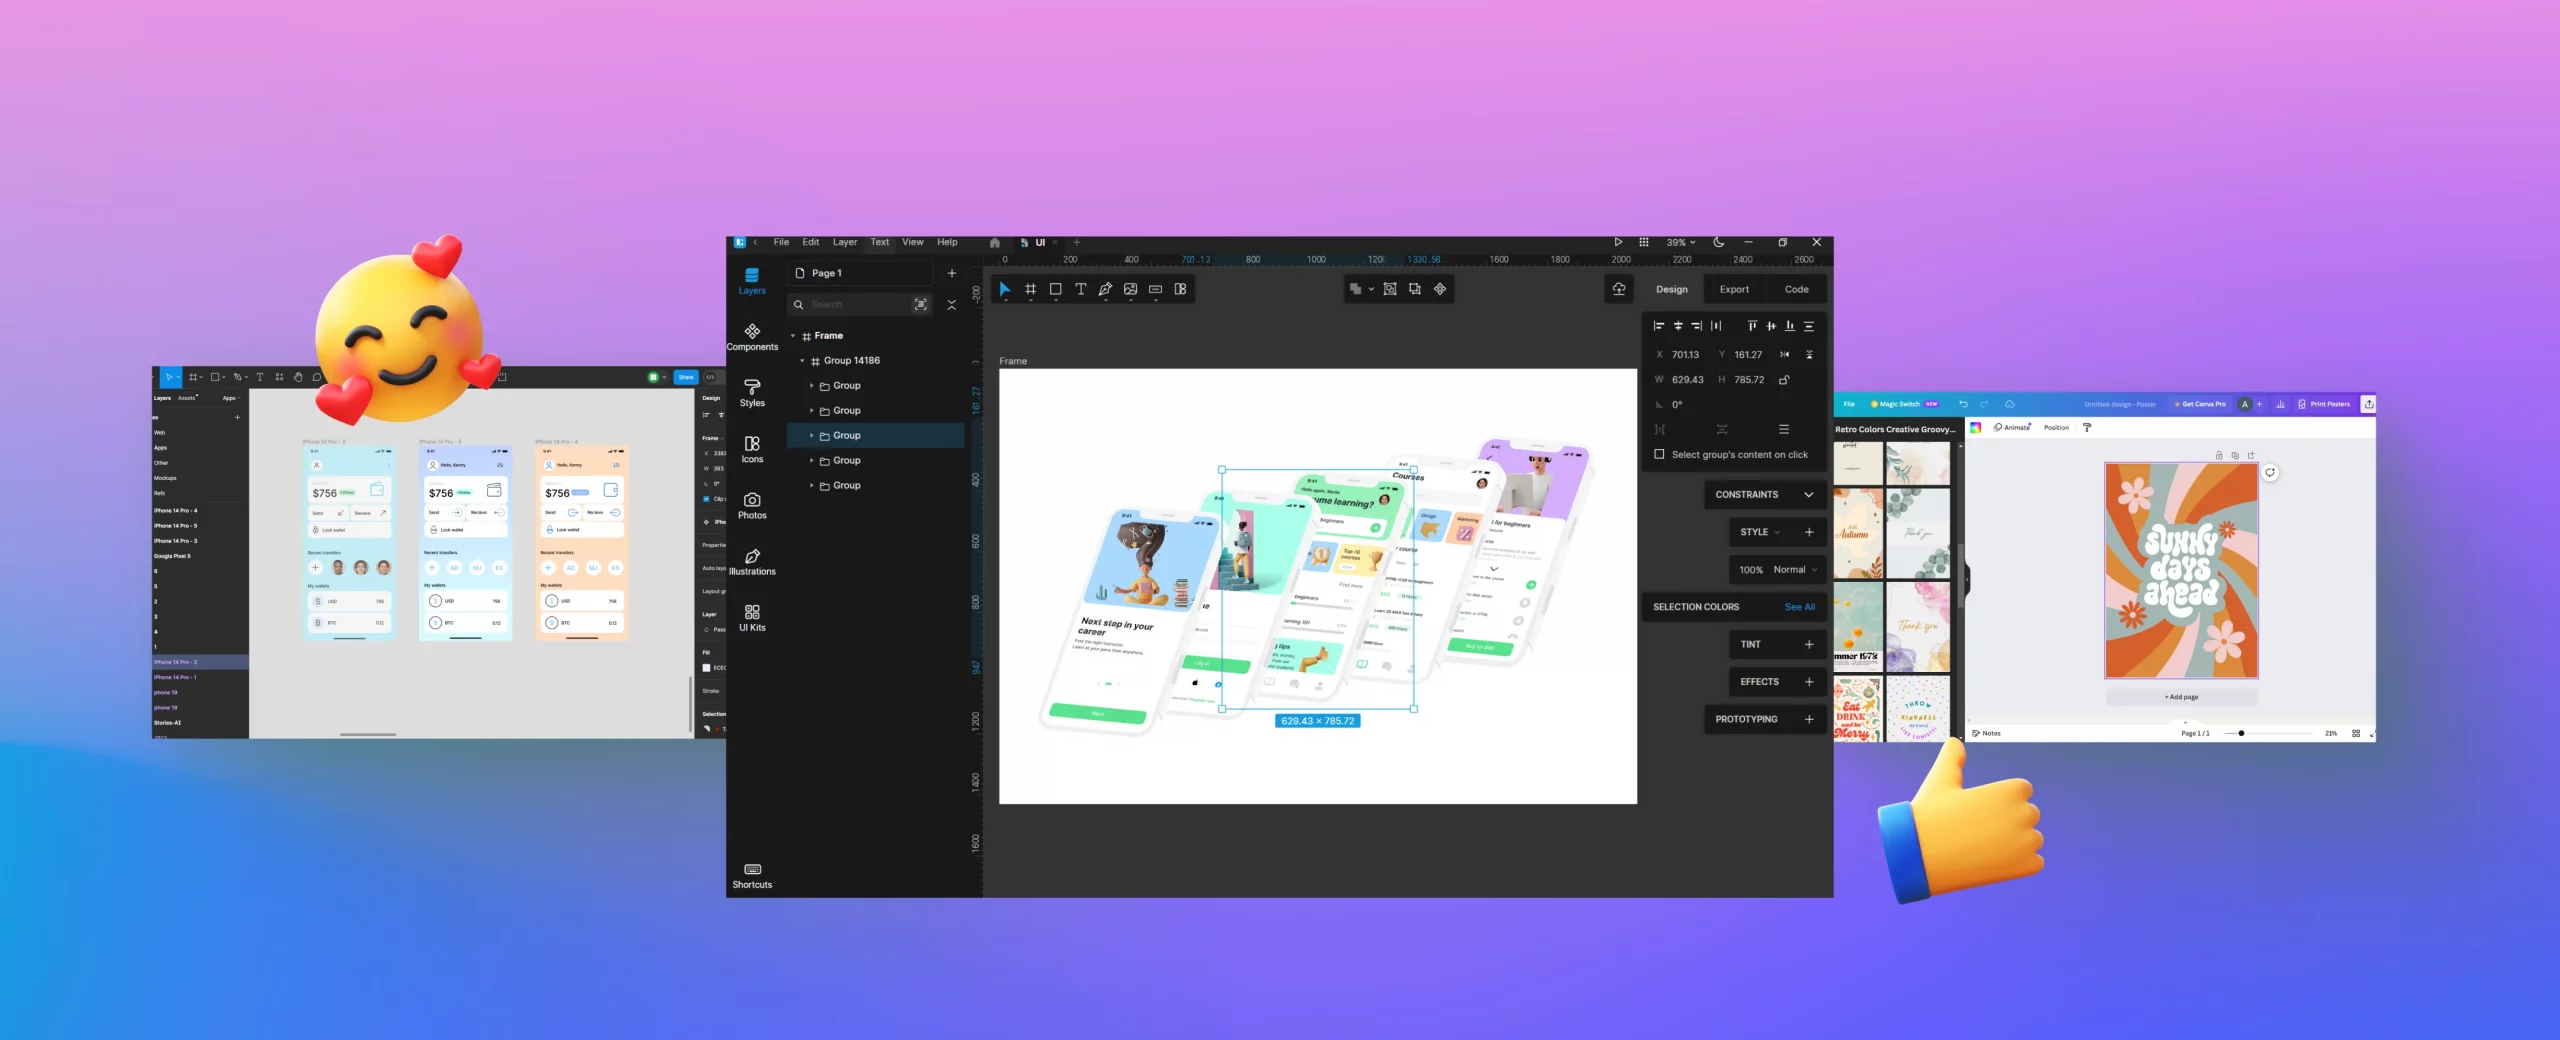
Task: Click the zoom slider in Canva footer
Action: [2268, 733]
